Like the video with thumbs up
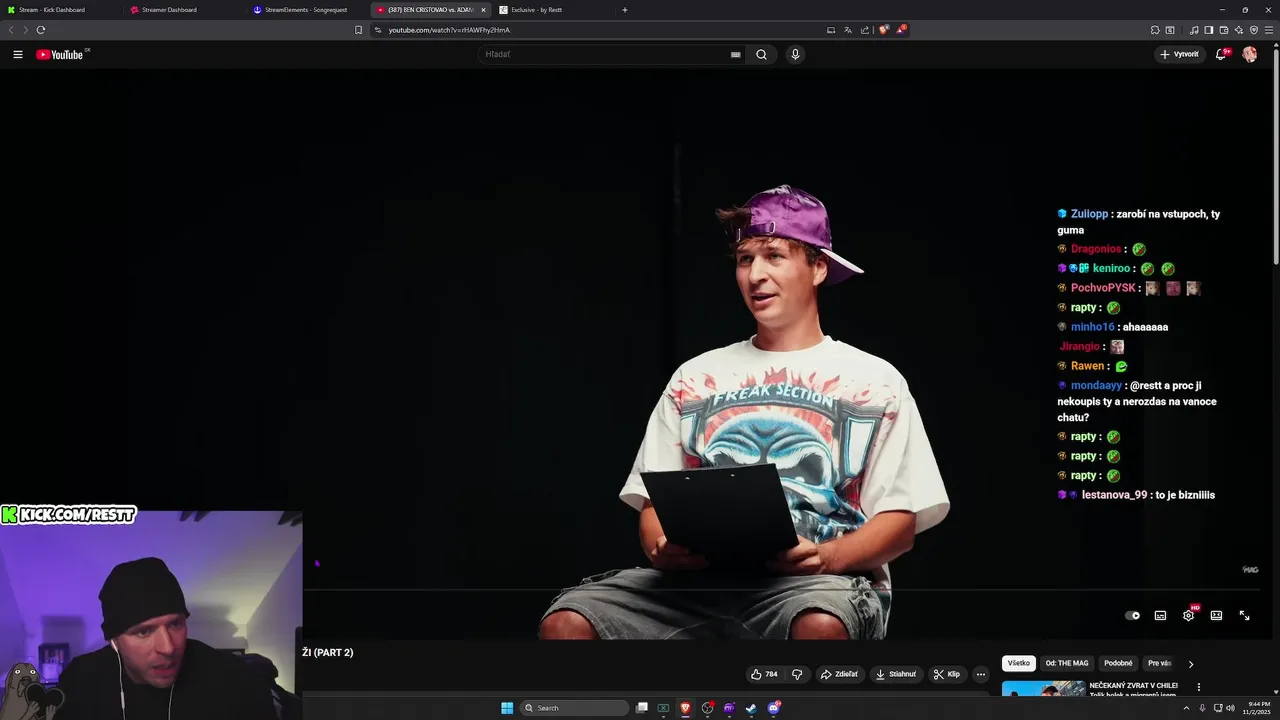The height and width of the screenshot is (720, 1280). [765, 674]
